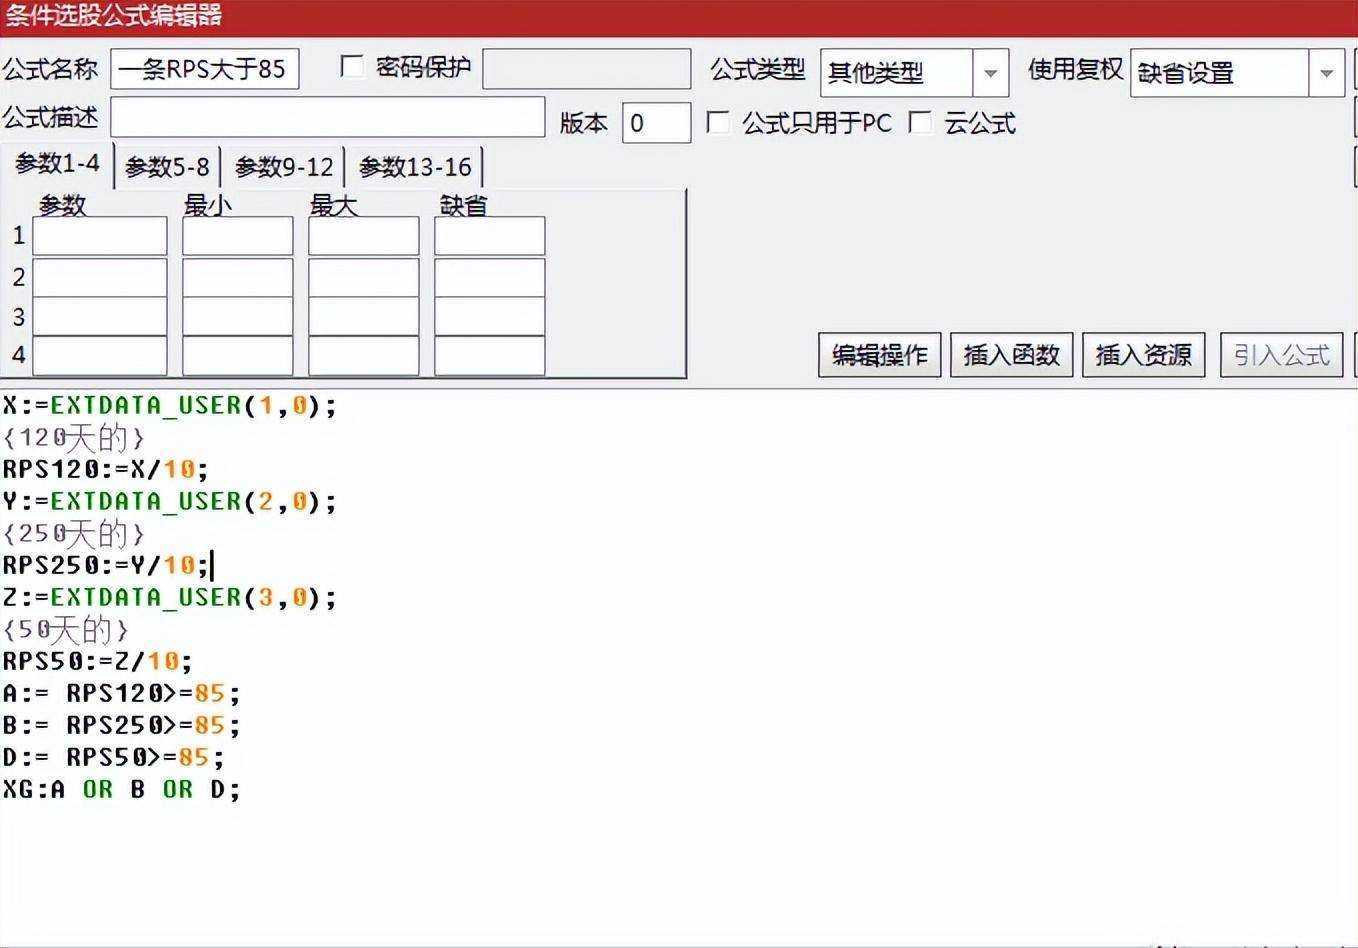Click the row 4 最大 field
The width and height of the screenshot is (1358, 948).
[x=364, y=355]
